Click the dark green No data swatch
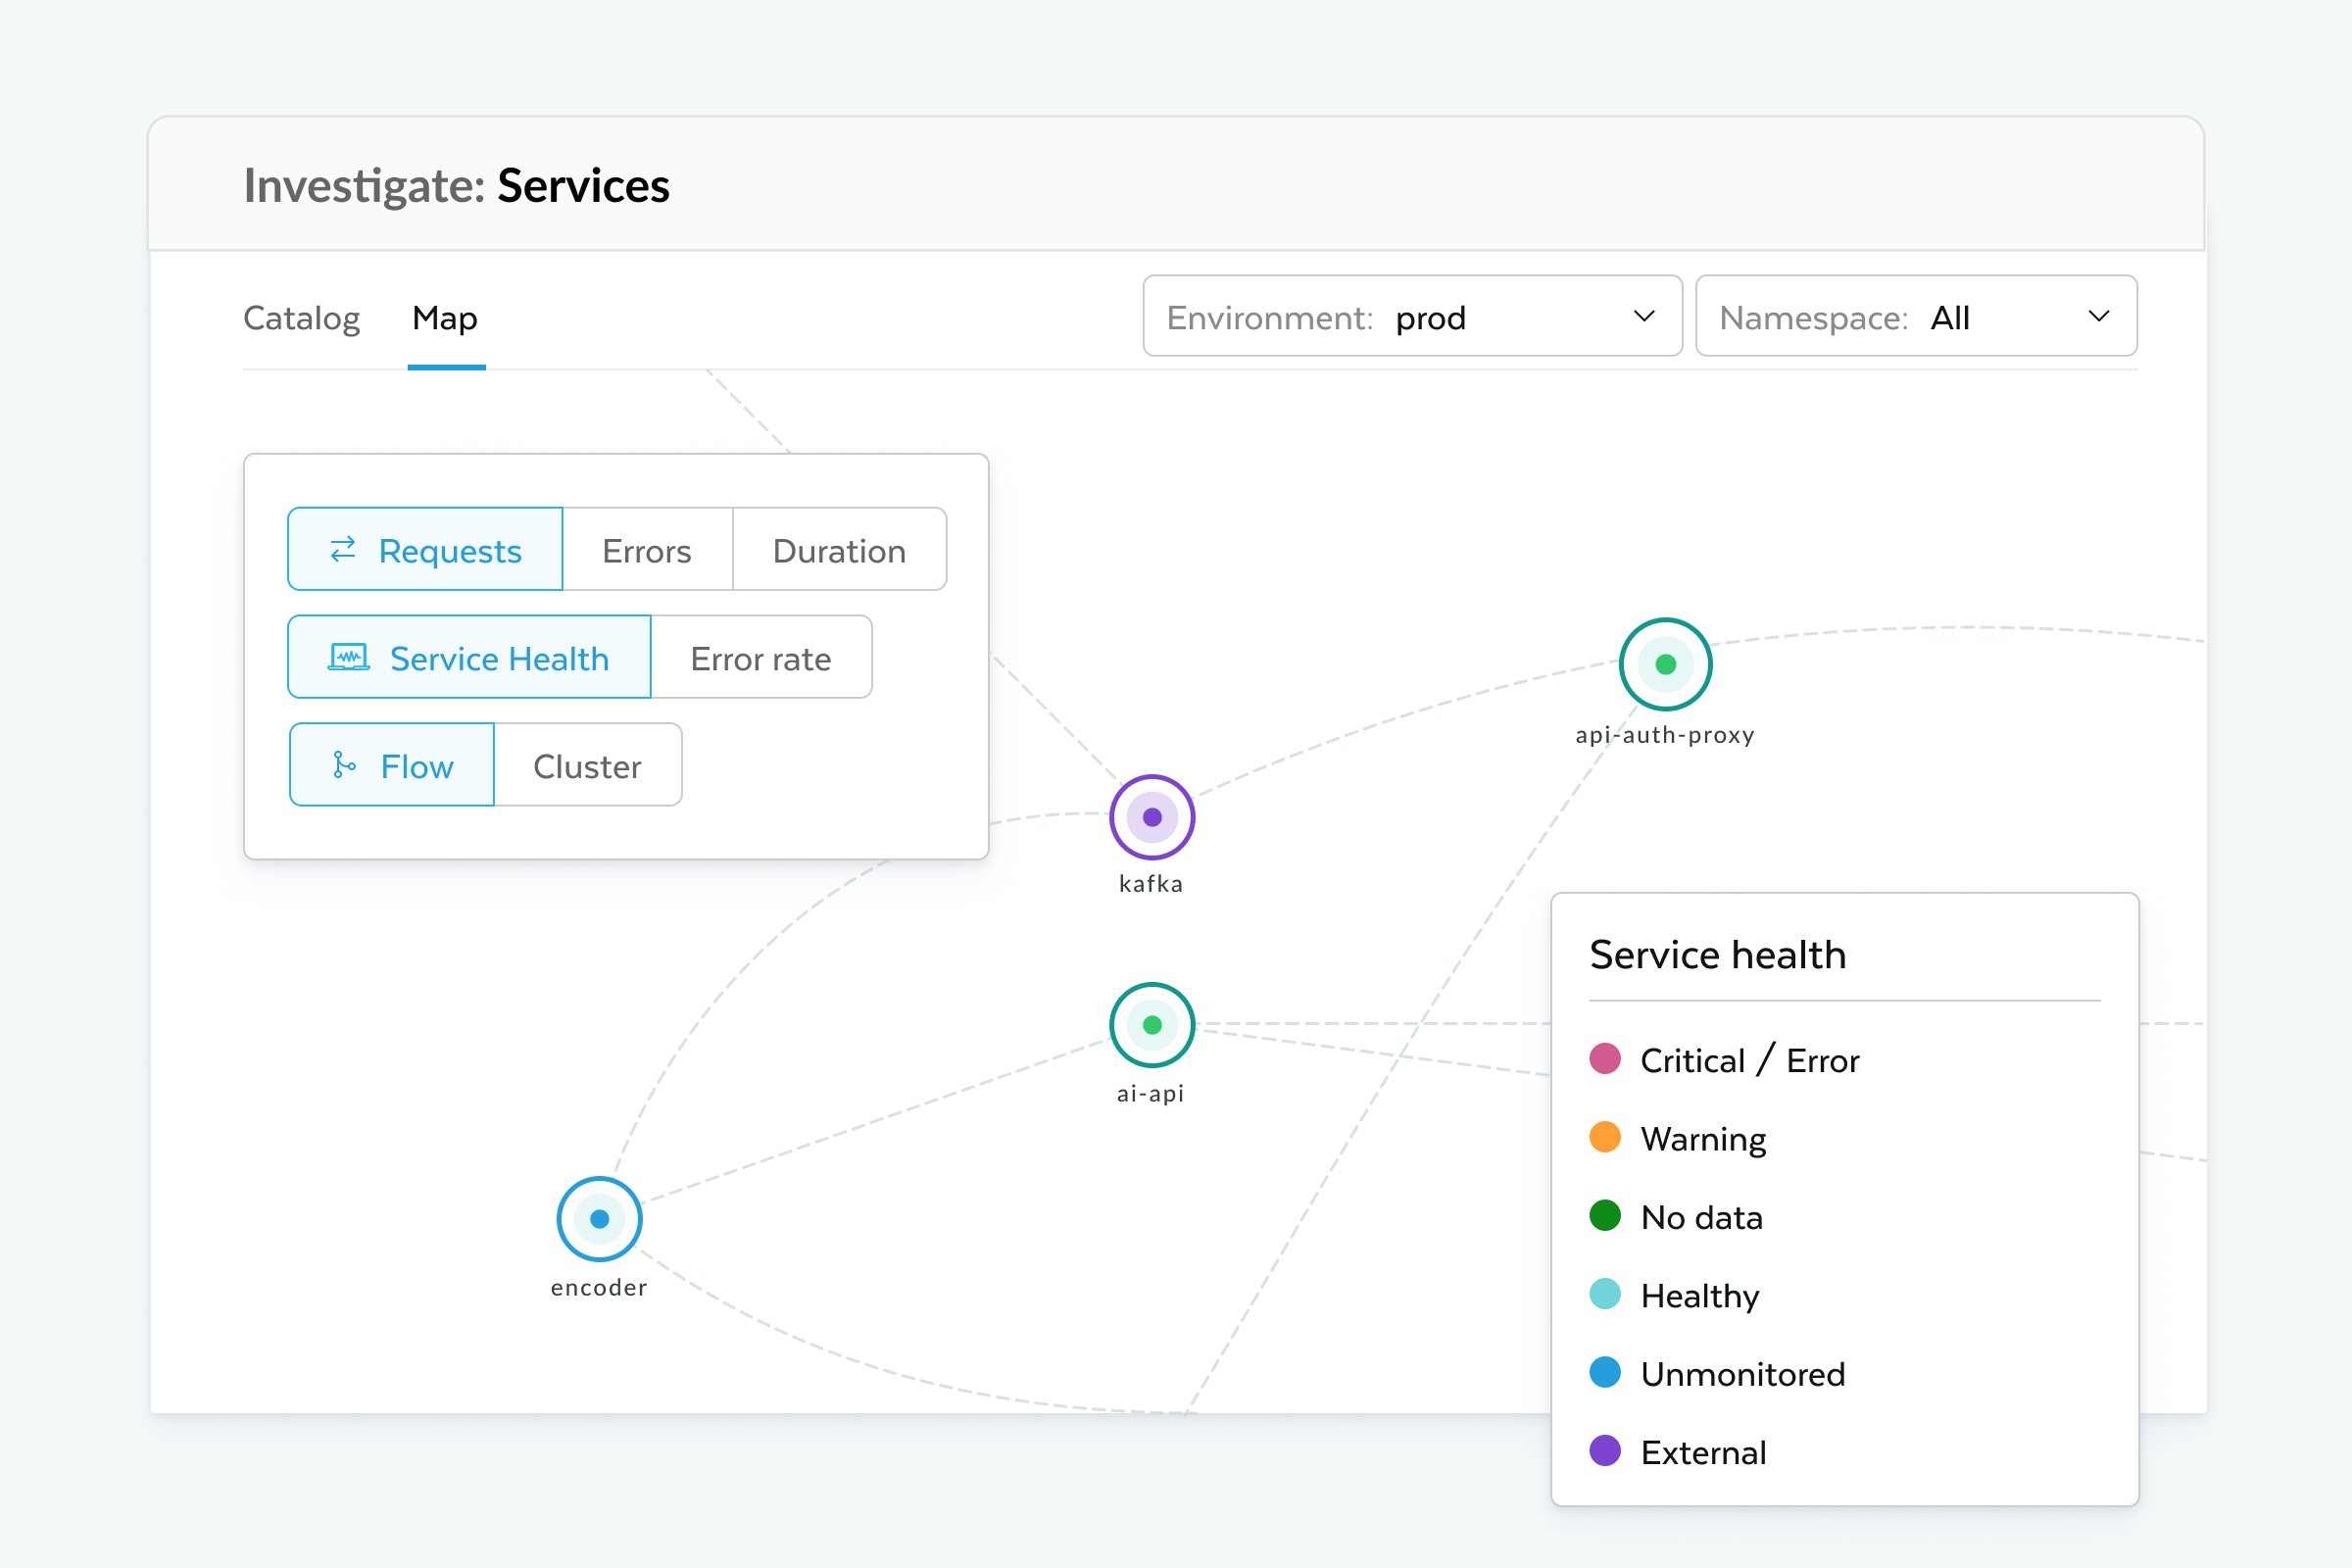This screenshot has width=2352, height=1568. point(1605,1216)
